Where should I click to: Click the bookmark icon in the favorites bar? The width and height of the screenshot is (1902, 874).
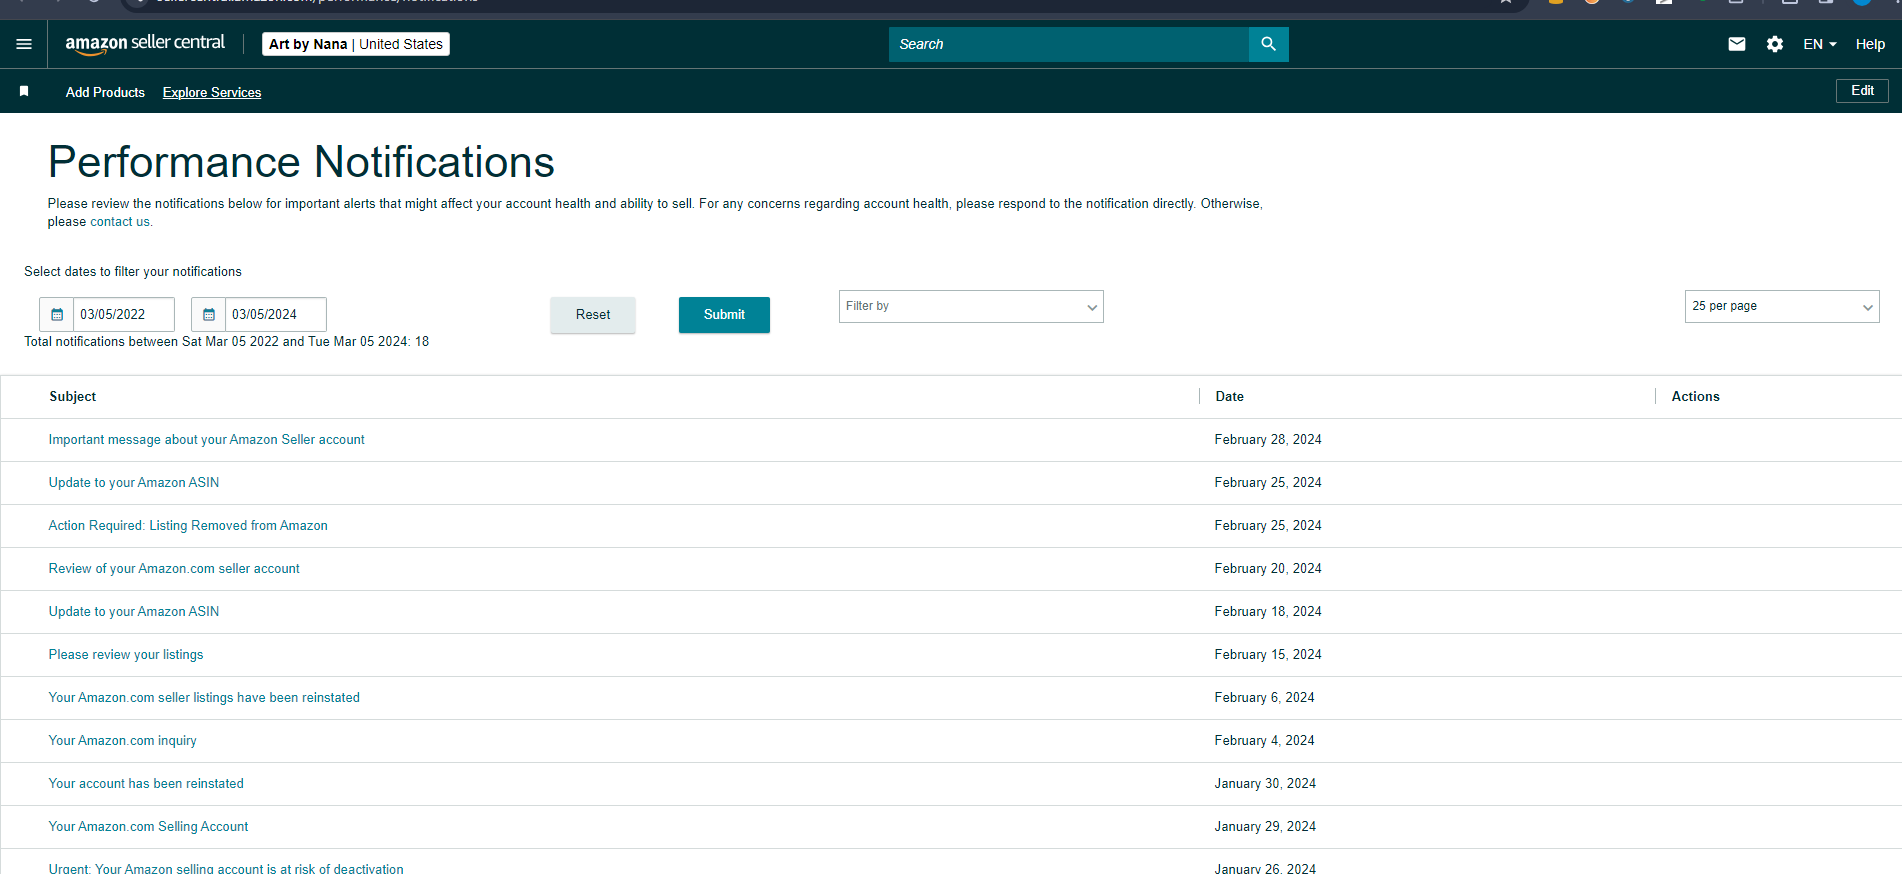coord(24,91)
